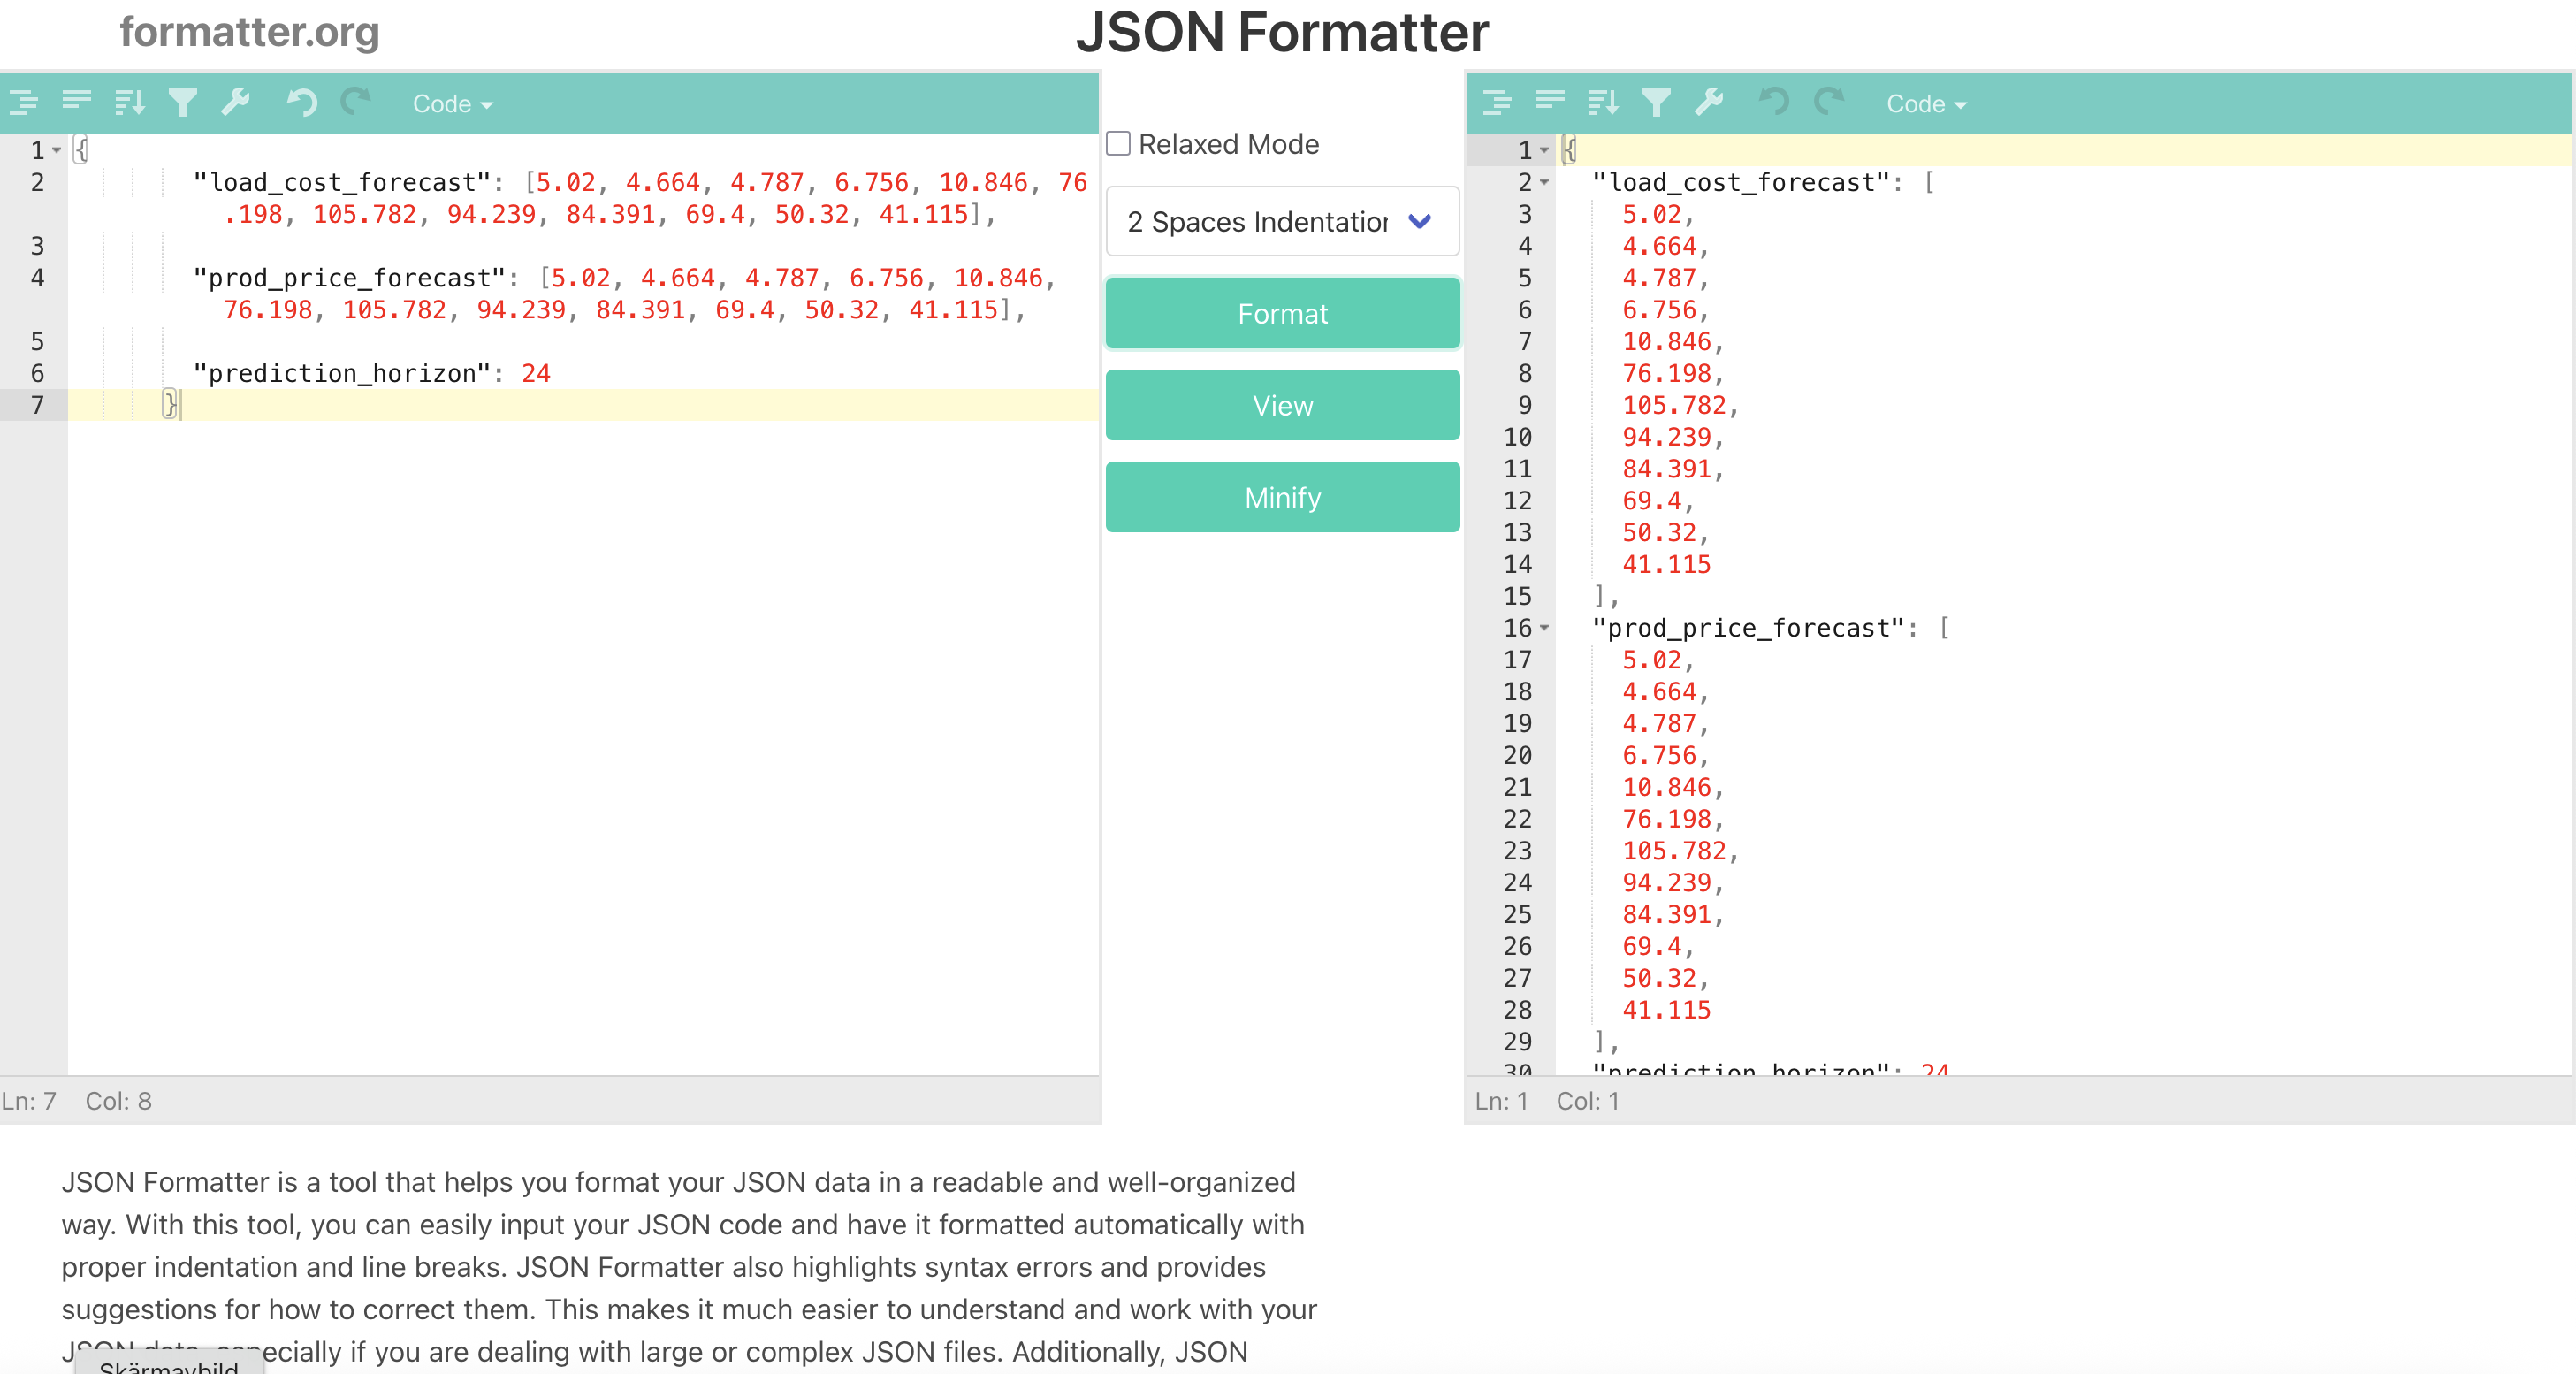The image size is (2576, 1374).
Task: Click closing brace on left editor line 7
Action: 170,406
